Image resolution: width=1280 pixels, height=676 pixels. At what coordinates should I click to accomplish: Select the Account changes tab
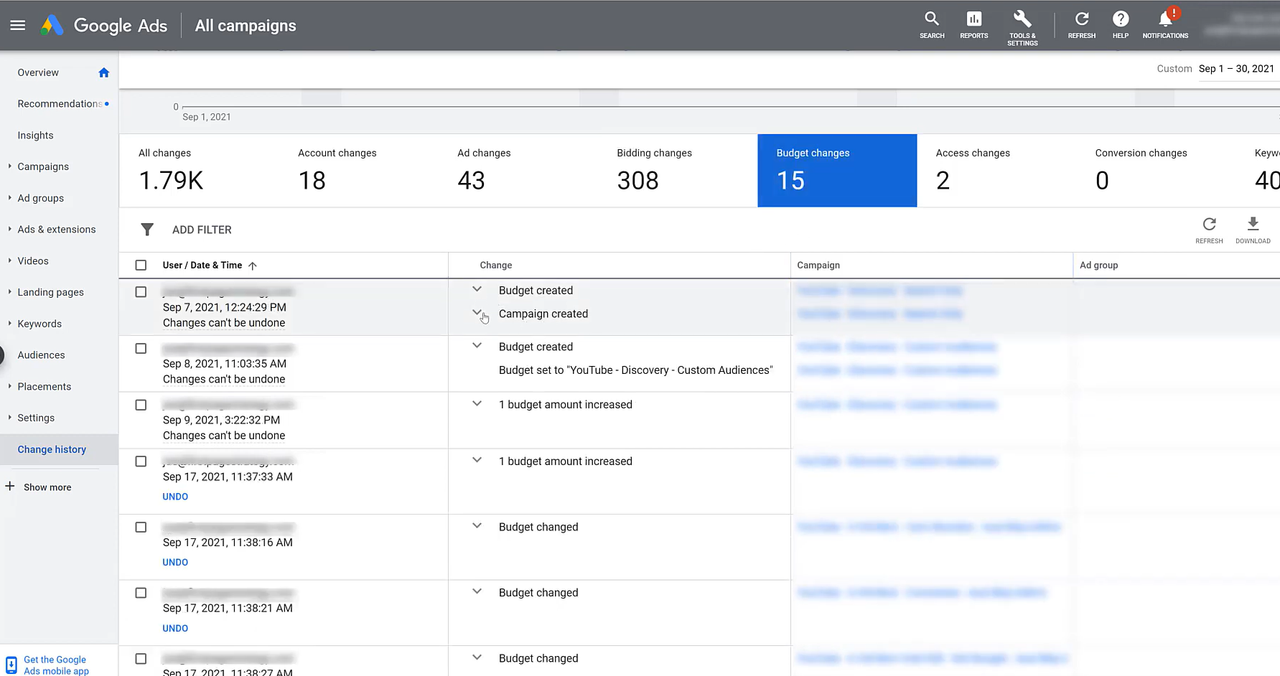(358, 171)
